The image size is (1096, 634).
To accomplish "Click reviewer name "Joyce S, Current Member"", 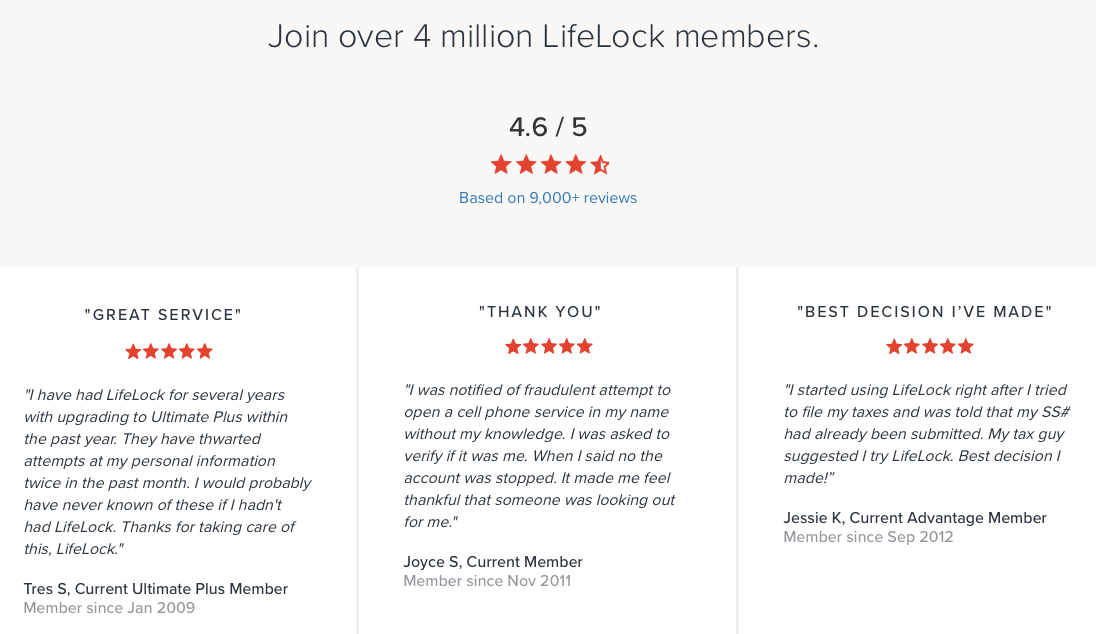I will point(493,562).
